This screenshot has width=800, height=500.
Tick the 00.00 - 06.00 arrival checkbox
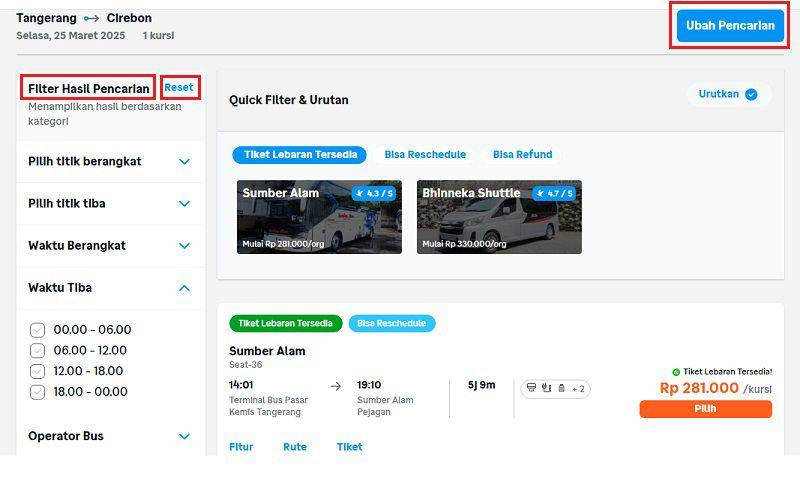click(37, 330)
